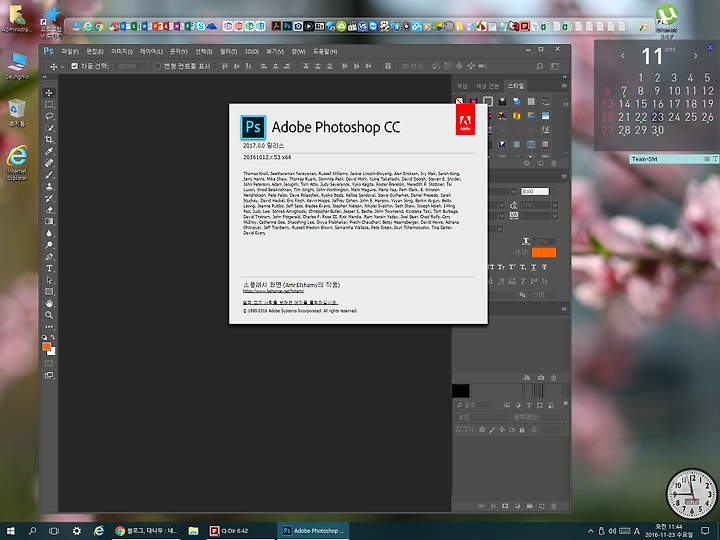This screenshot has width=720, height=540.
Task: Click the Change Screen Mode icon
Action: click(49, 375)
